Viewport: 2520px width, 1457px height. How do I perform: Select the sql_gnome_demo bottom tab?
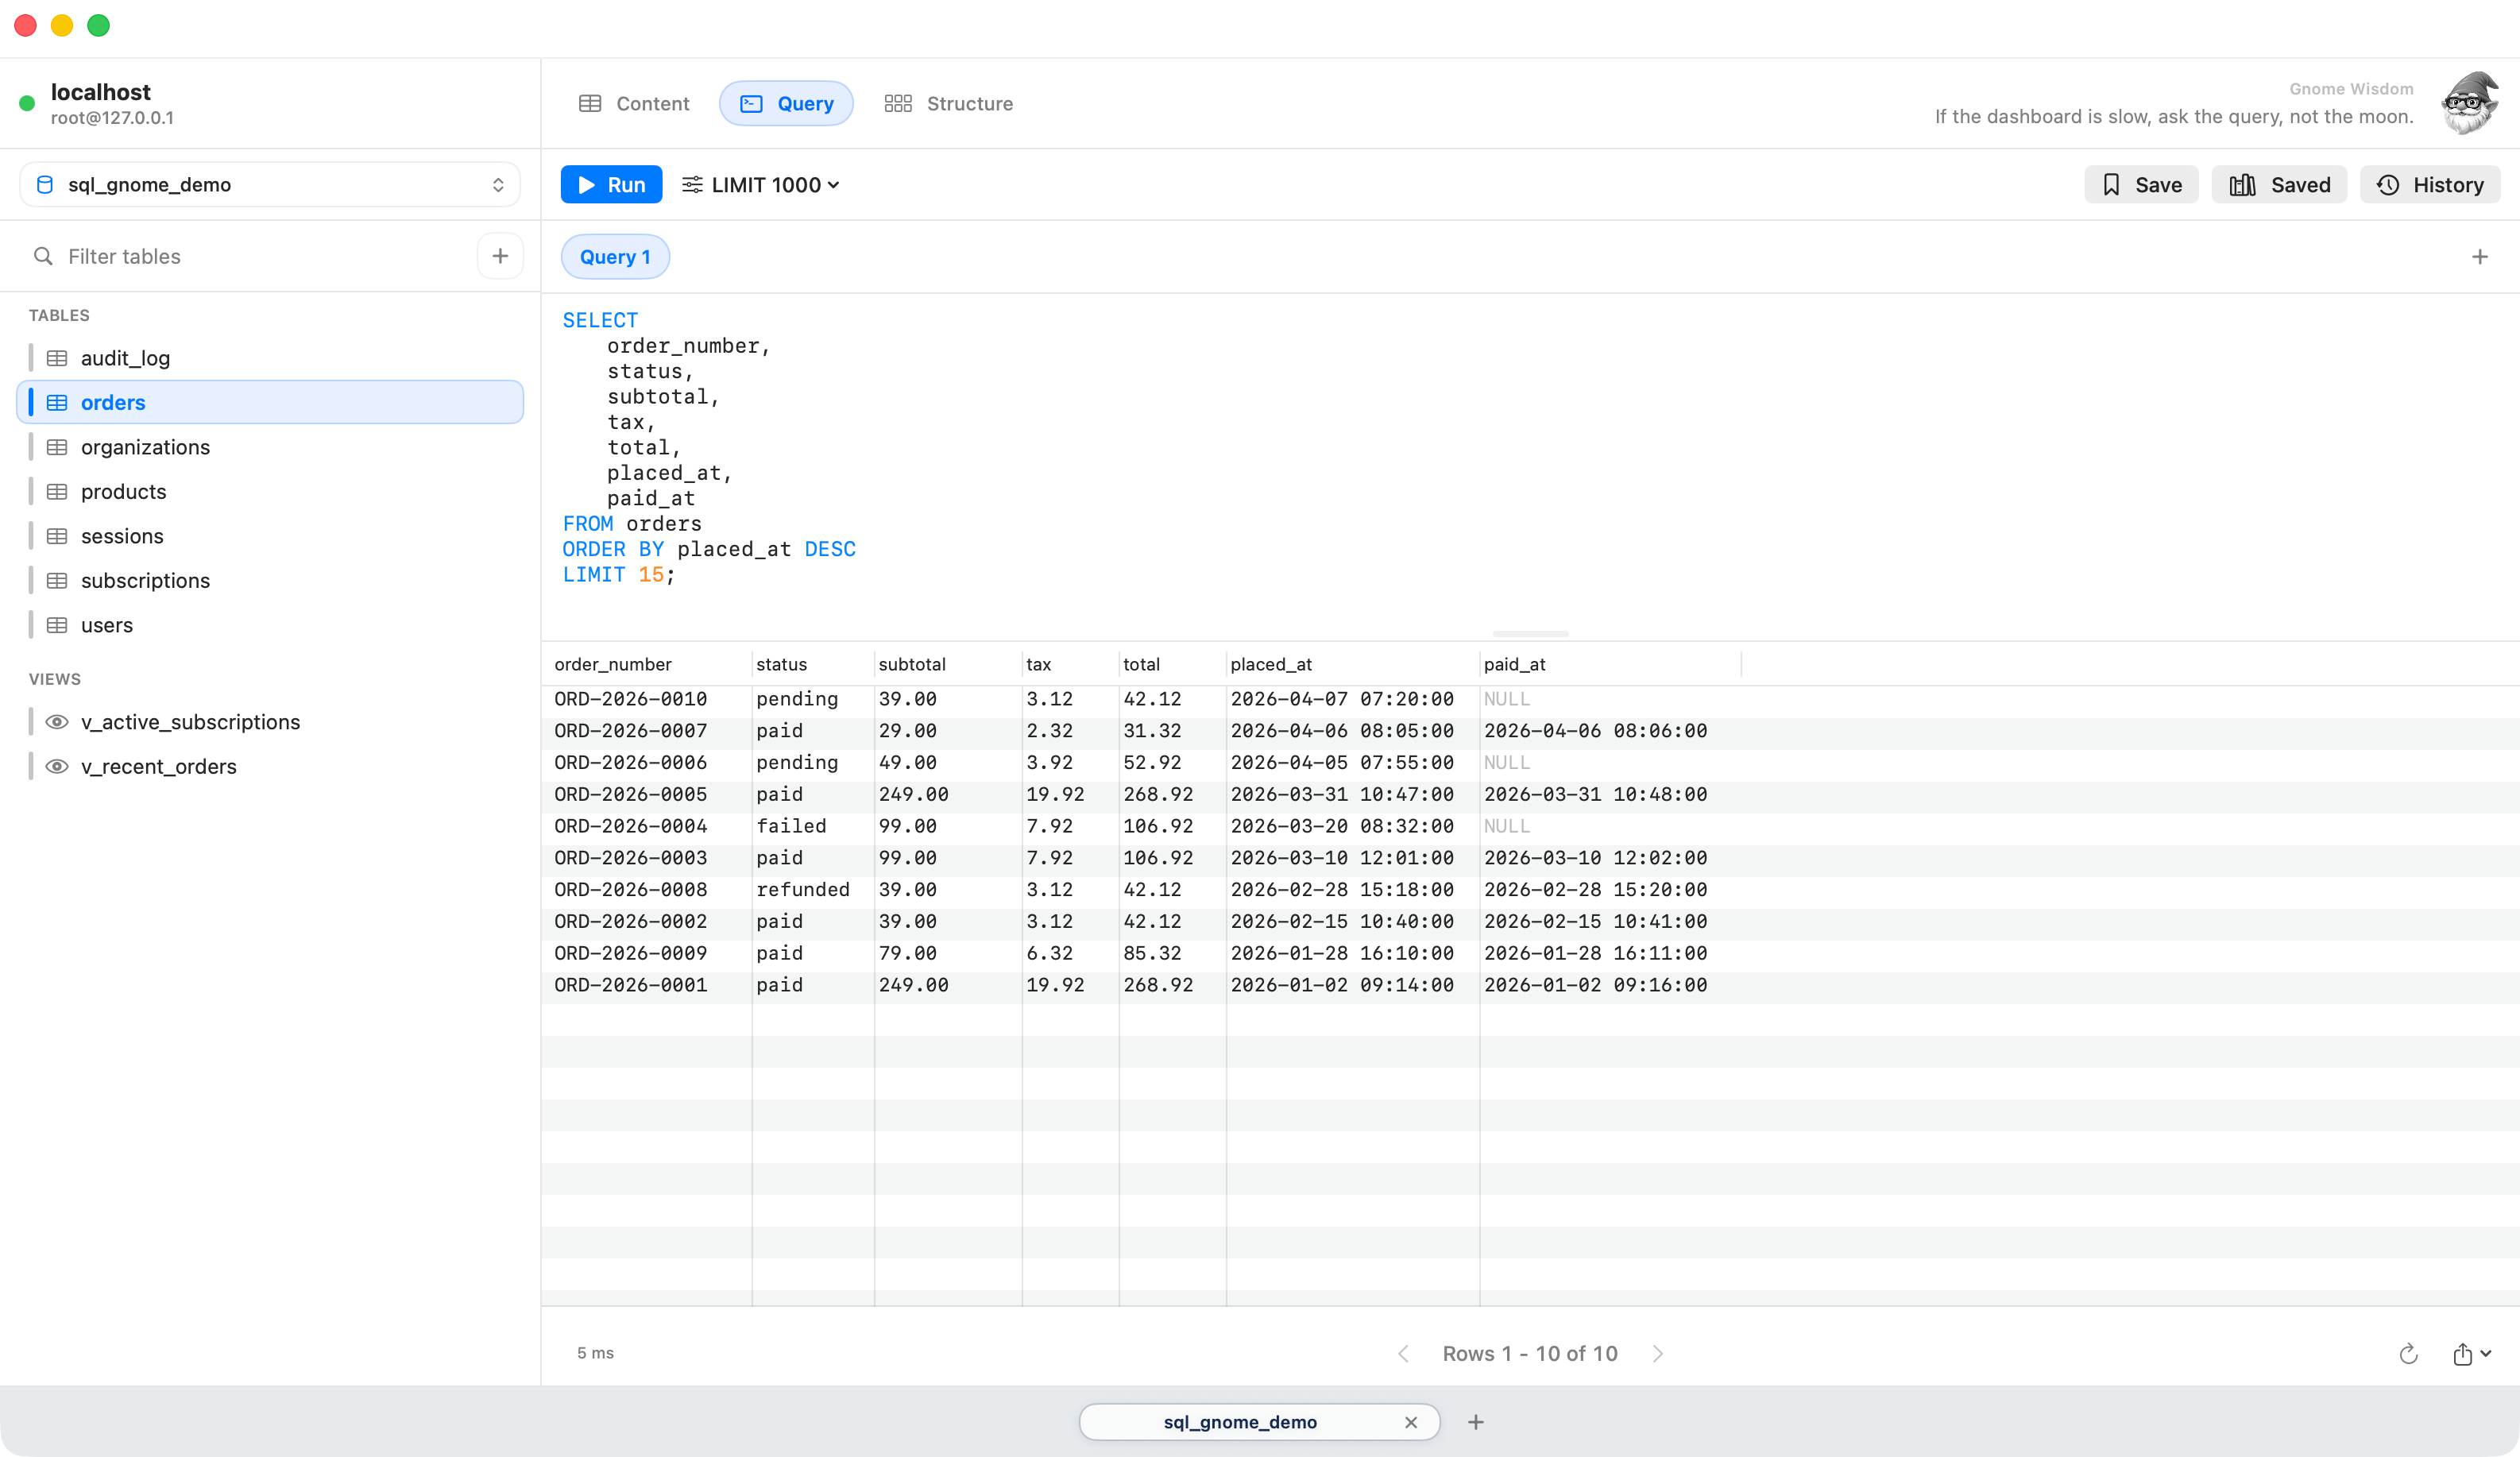(1240, 1422)
